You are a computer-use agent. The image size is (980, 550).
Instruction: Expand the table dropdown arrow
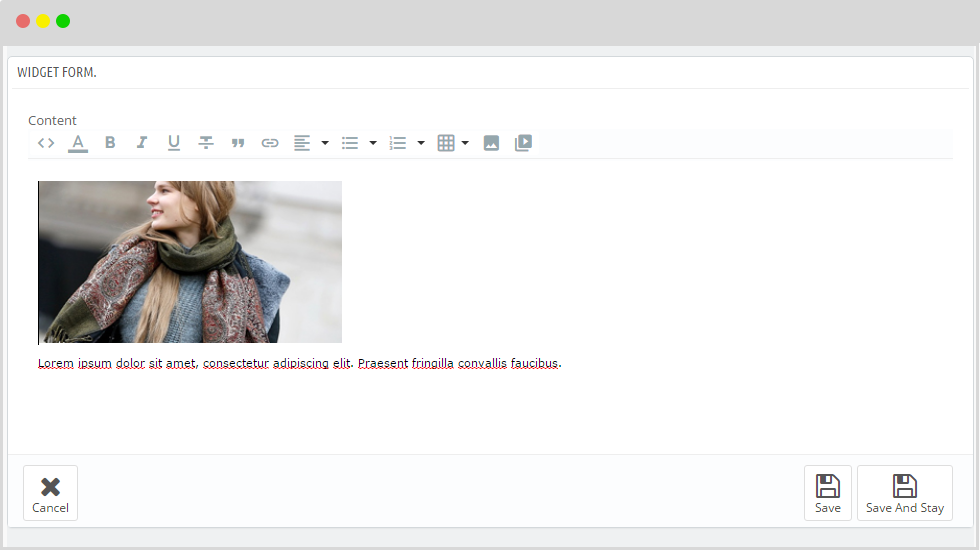465,143
